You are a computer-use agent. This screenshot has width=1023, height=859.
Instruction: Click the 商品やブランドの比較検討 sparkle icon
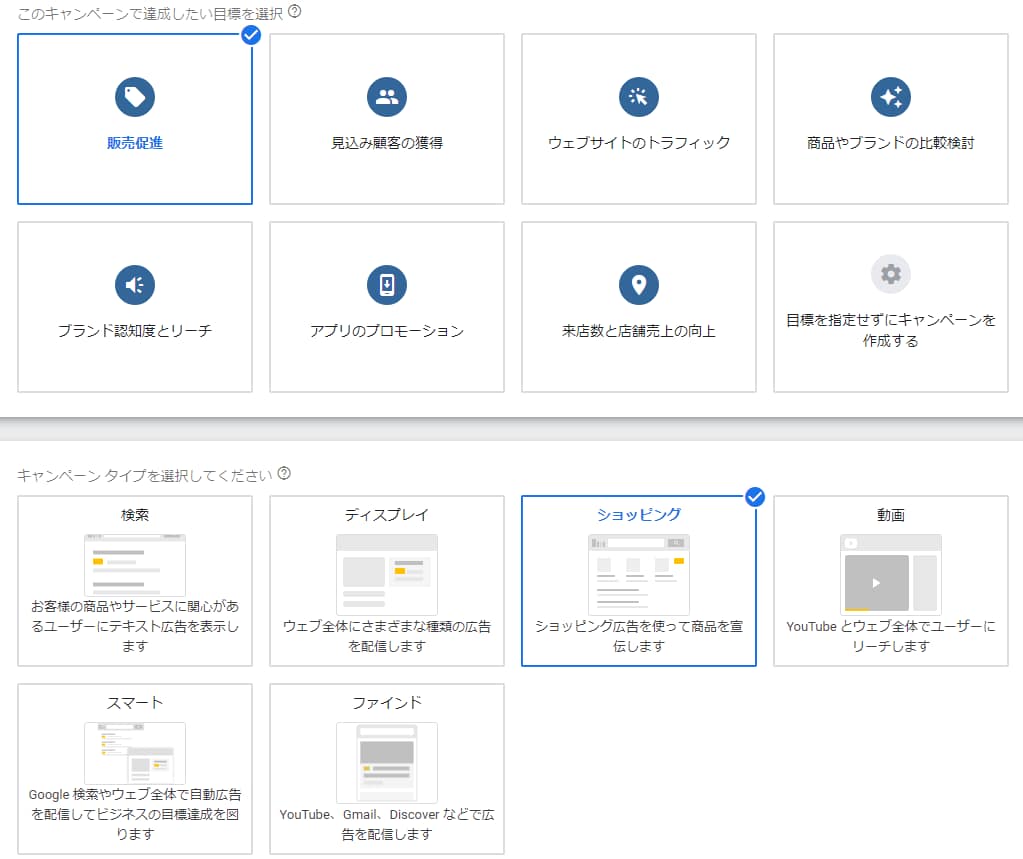point(890,97)
